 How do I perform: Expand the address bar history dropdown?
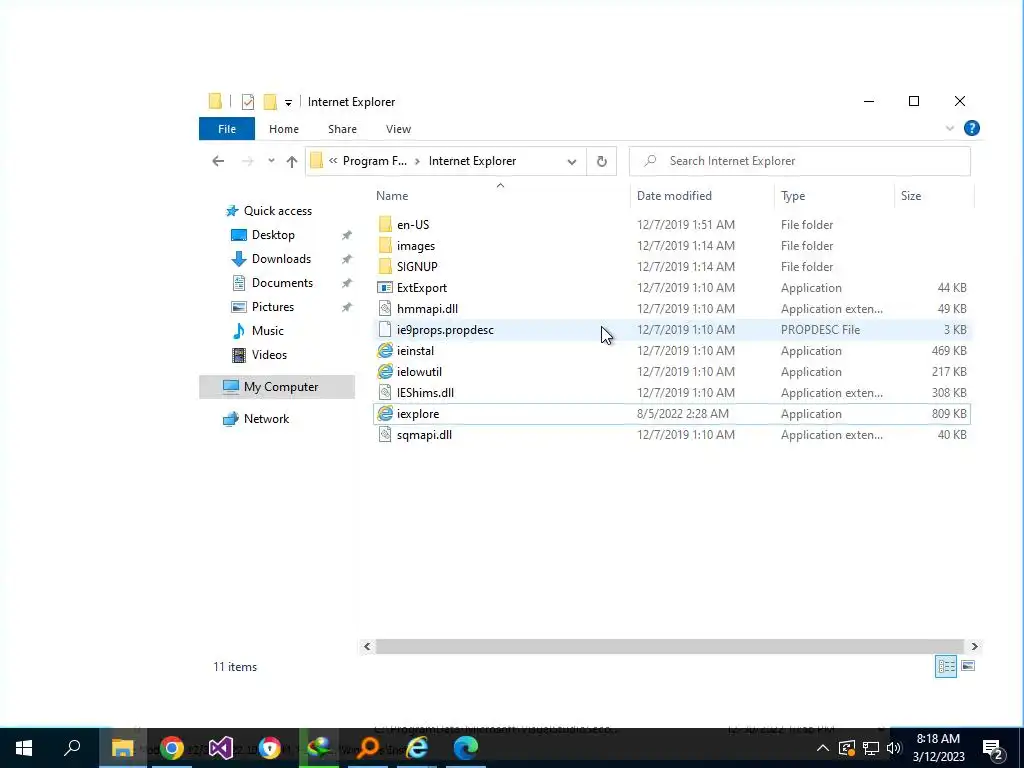tap(571, 161)
